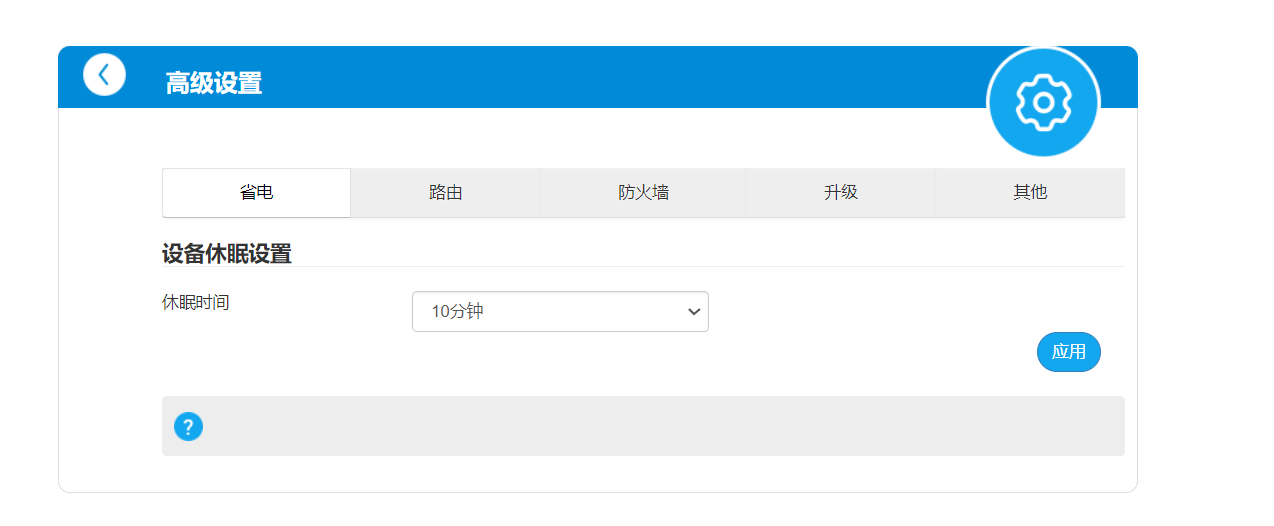This screenshot has width=1274, height=526.
Task: Switch to the 省电 tab
Action: coord(256,193)
